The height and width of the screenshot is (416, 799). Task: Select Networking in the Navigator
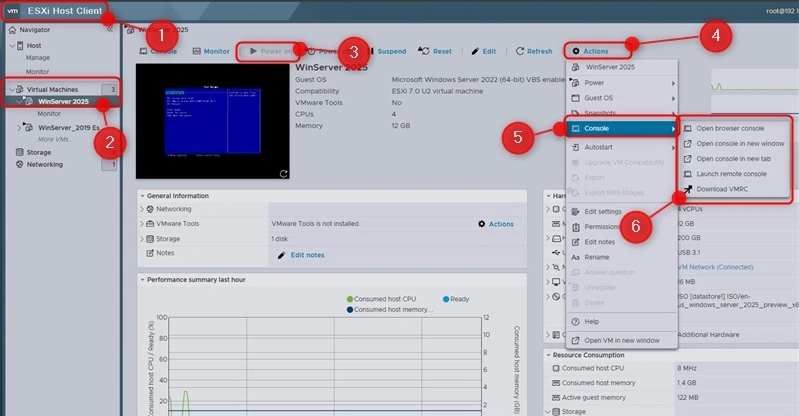point(45,164)
